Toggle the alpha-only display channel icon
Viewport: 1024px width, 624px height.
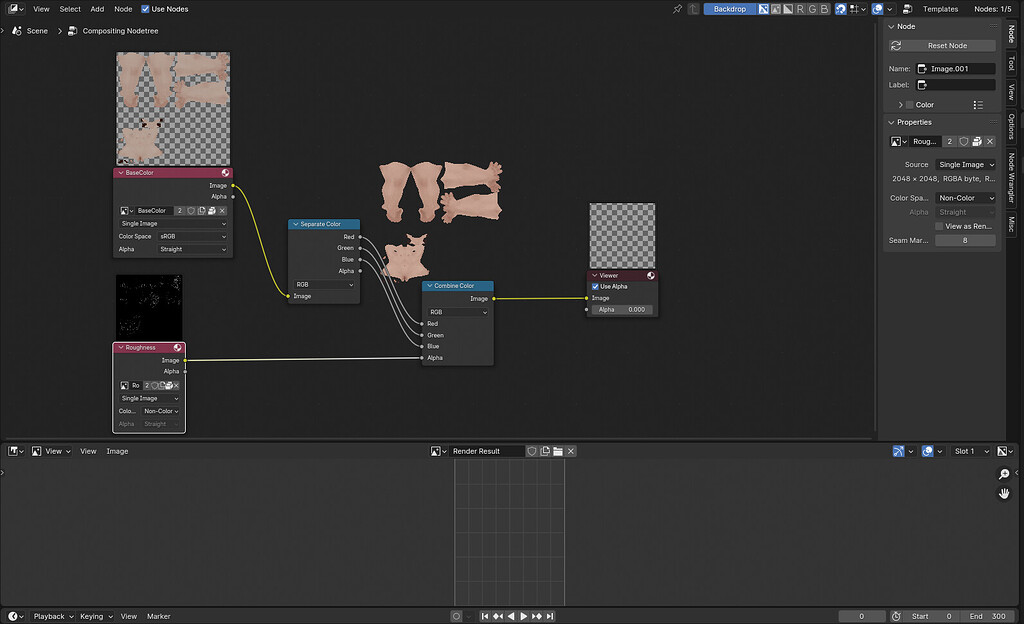tap(788, 9)
